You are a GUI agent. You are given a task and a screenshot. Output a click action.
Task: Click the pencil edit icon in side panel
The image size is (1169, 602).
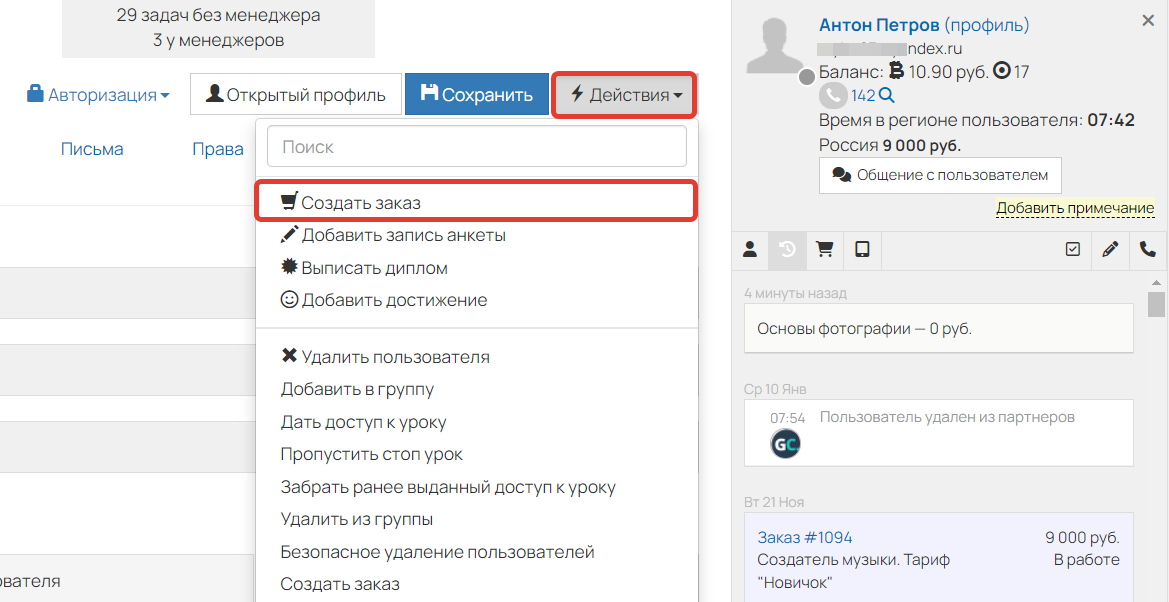tap(1110, 250)
